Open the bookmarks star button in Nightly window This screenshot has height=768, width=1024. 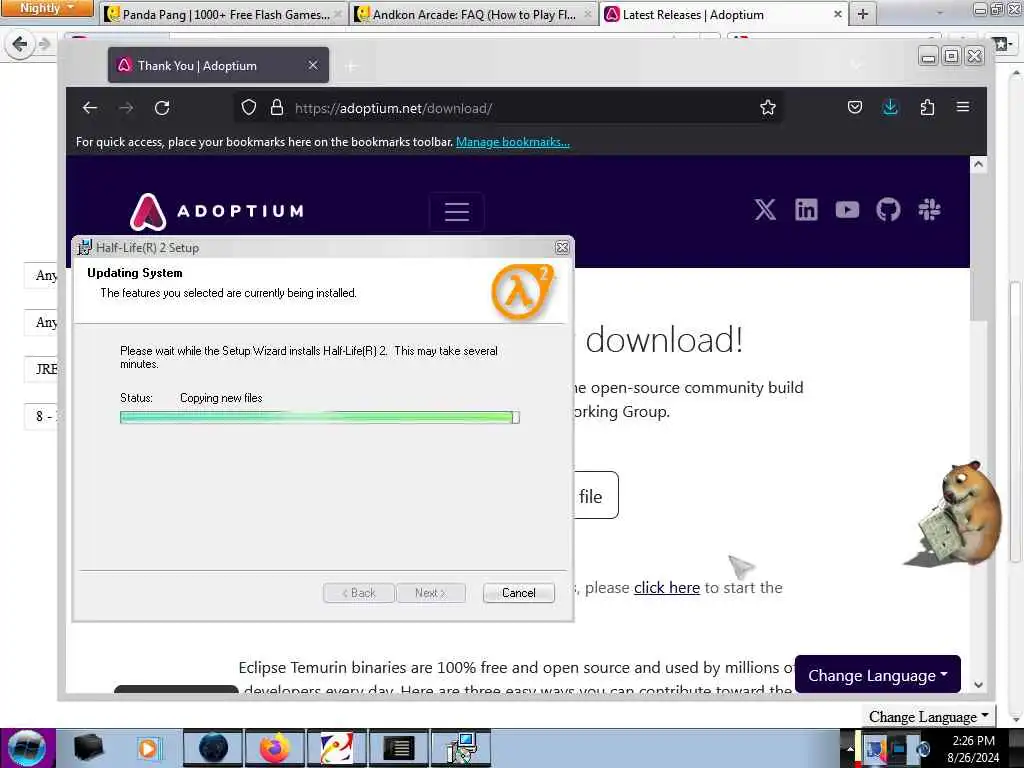[1002, 44]
